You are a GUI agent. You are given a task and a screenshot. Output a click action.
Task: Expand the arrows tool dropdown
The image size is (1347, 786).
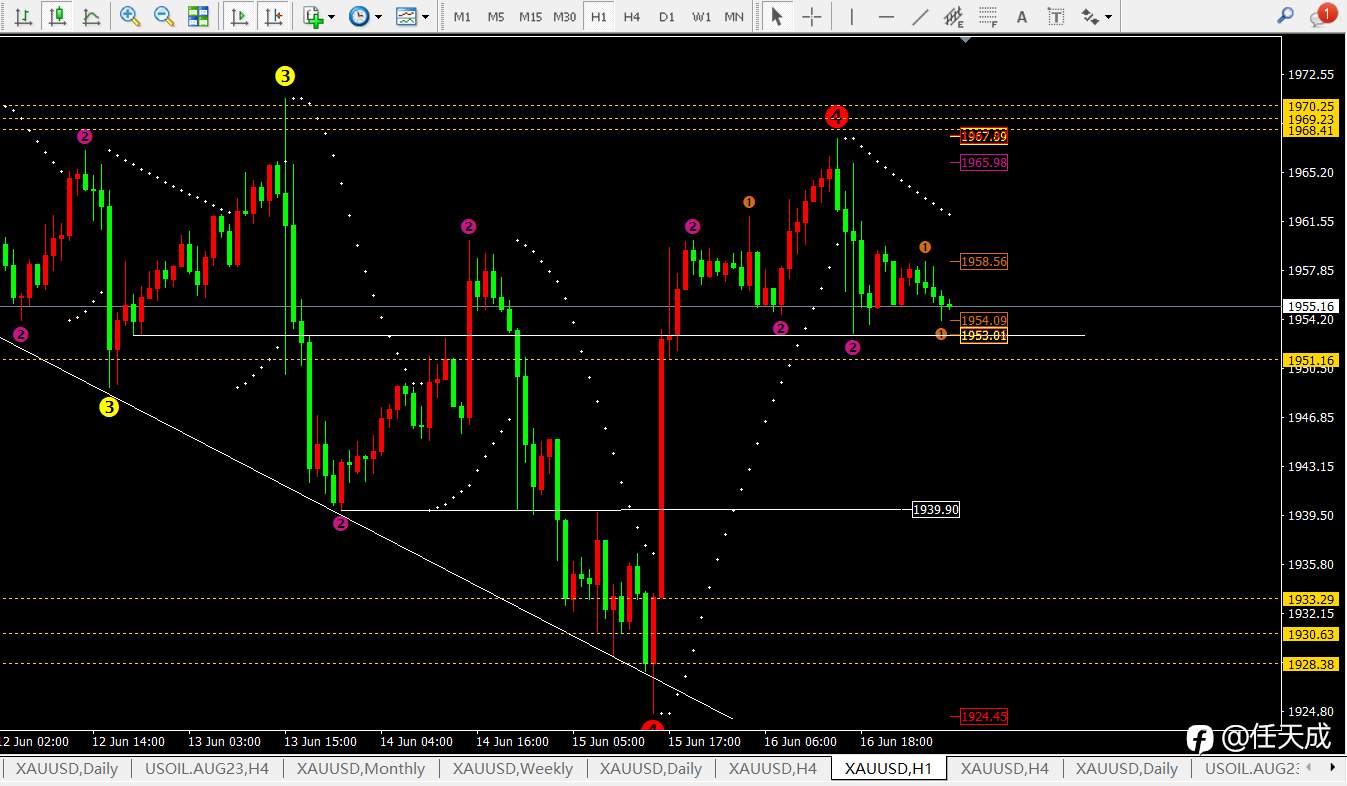point(1108,17)
